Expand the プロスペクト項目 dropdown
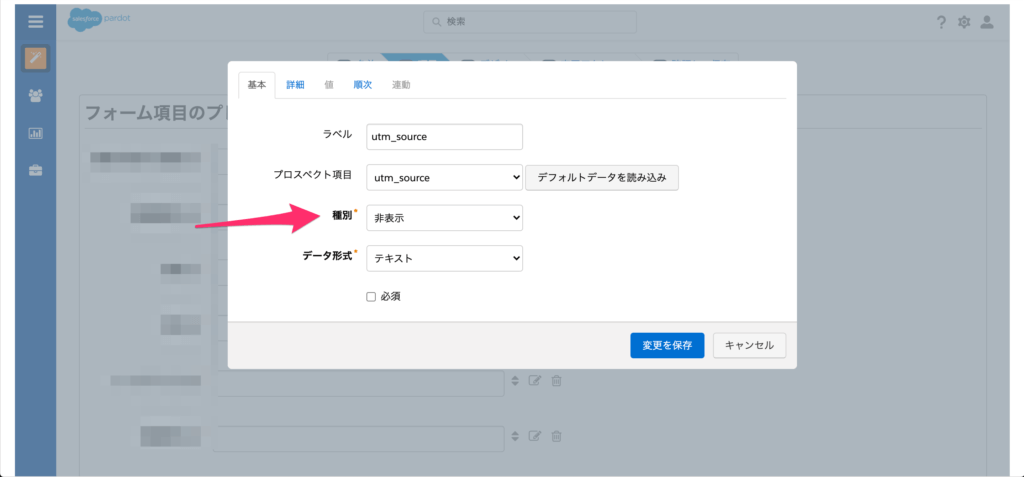 (x=444, y=177)
